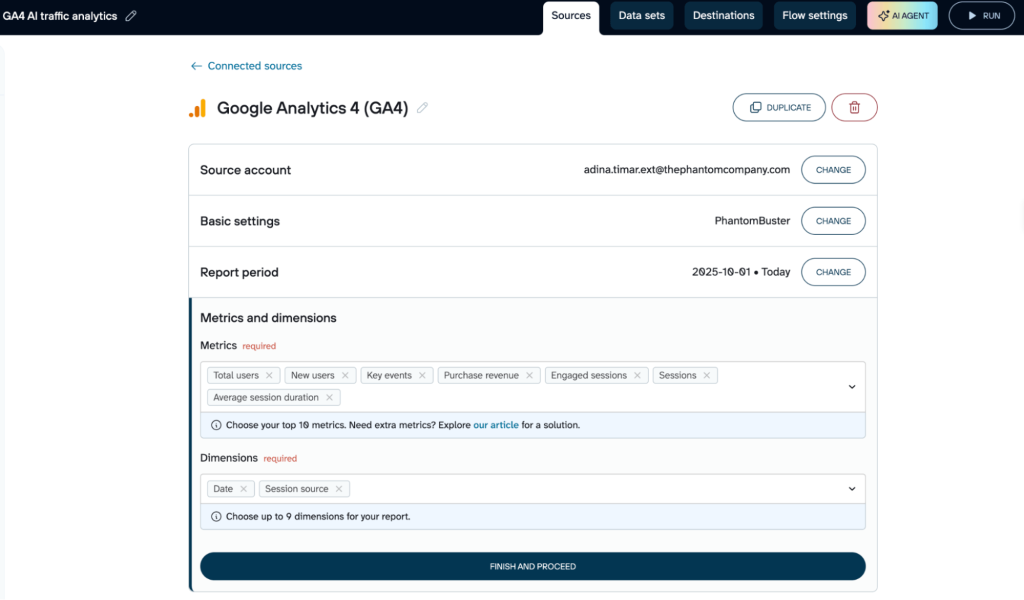Open the Flow settings tab
This screenshot has height=600, width=1024.
click(x=814, y=15)
